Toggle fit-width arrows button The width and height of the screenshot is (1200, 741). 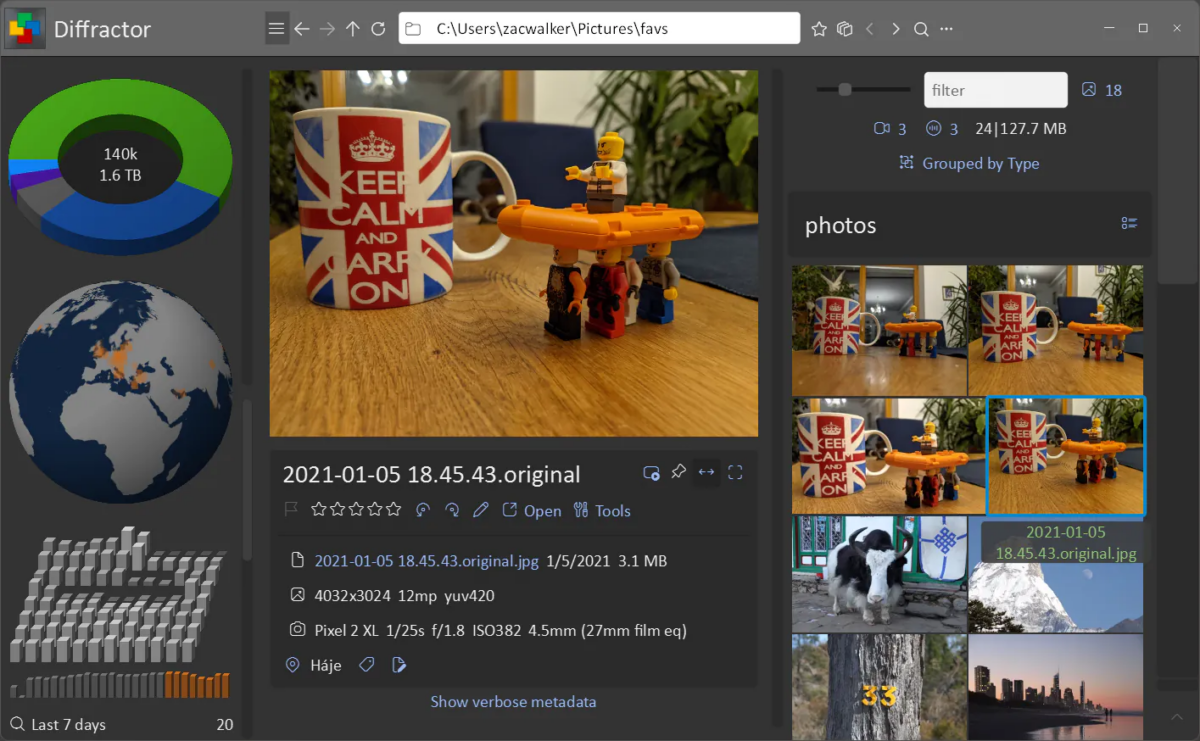pos(706,472)
